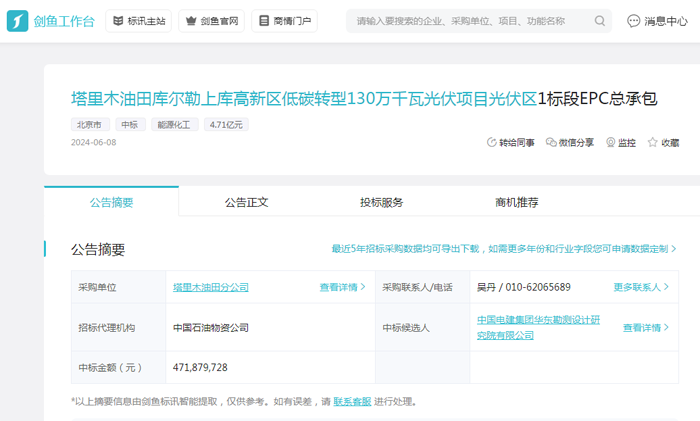
Task: Open the 塔里木油田分公司 link
Action: click(210, 287)
